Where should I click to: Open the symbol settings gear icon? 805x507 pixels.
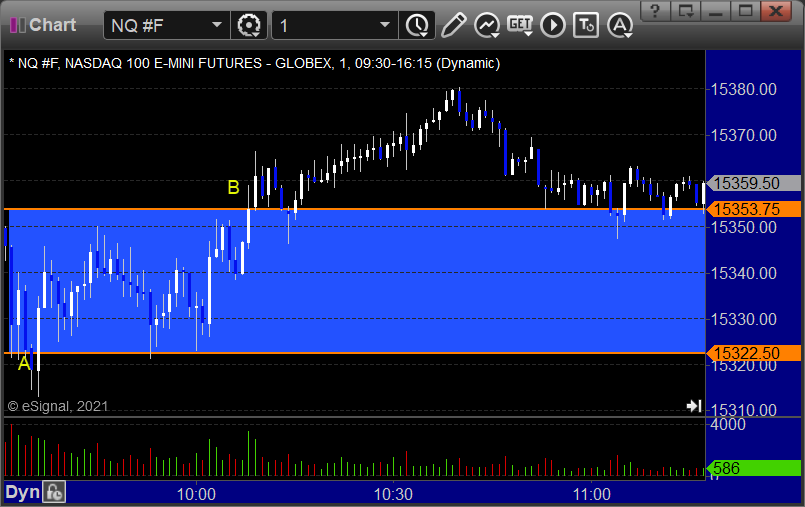(x=249, y=25)
